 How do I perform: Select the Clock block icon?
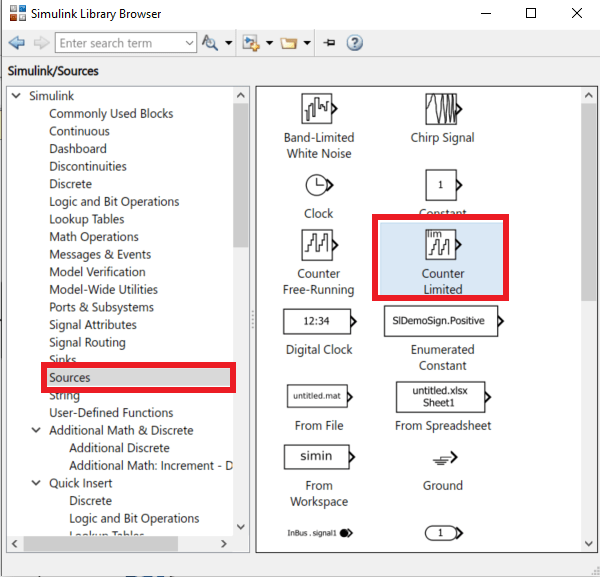(x=319, y=185)
